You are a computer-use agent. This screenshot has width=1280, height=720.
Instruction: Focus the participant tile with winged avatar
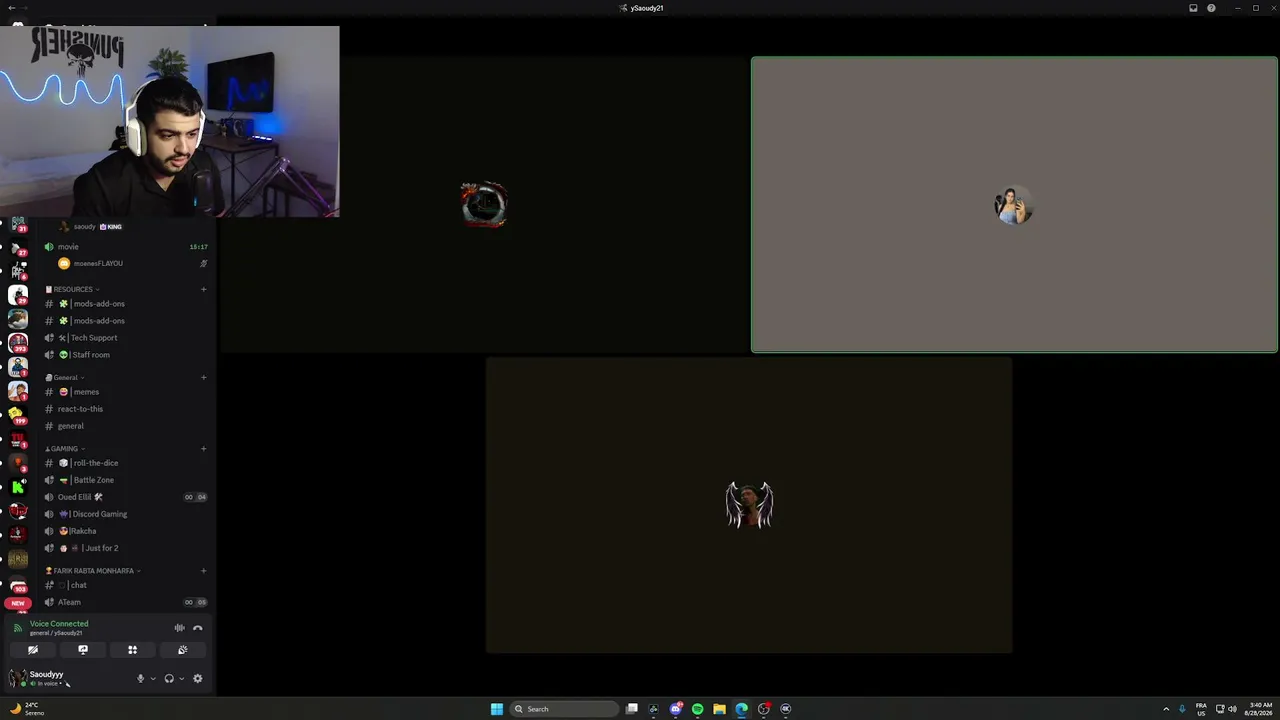(749, 505)
